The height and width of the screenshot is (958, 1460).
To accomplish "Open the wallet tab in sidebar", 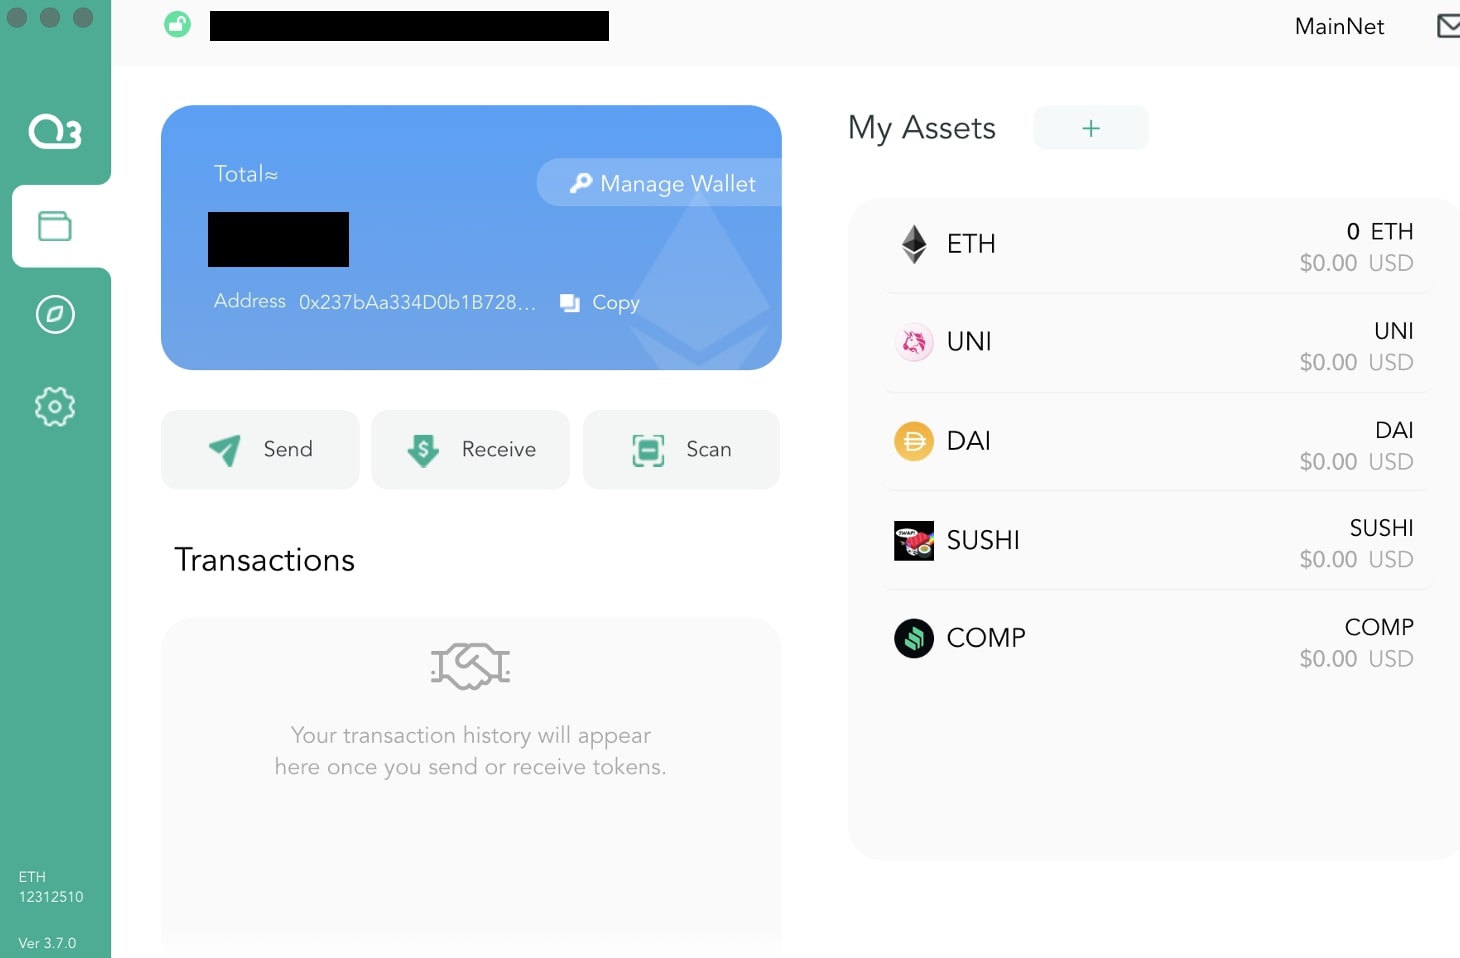I will [55, 226].
